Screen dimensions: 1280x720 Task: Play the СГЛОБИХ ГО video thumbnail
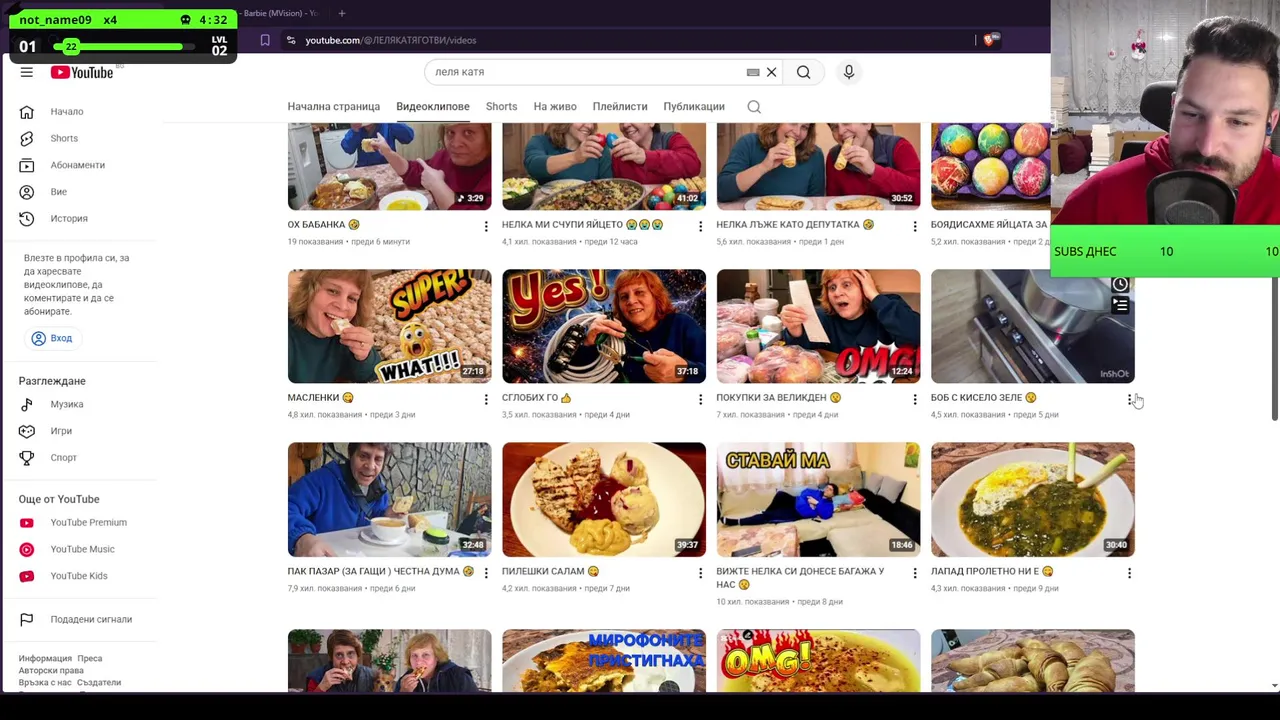click(x=603, y=326)
